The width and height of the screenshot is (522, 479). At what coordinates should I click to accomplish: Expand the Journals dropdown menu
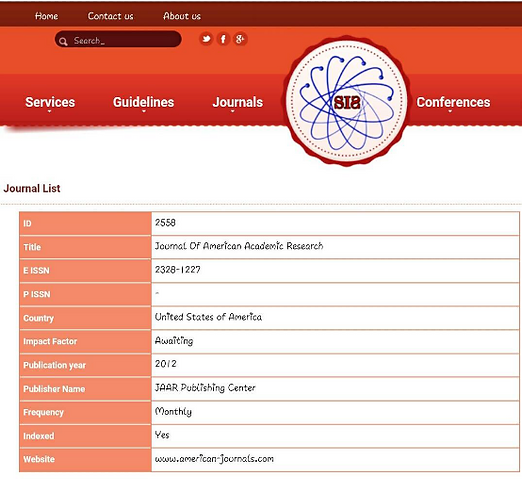click(x=238, y=103)
